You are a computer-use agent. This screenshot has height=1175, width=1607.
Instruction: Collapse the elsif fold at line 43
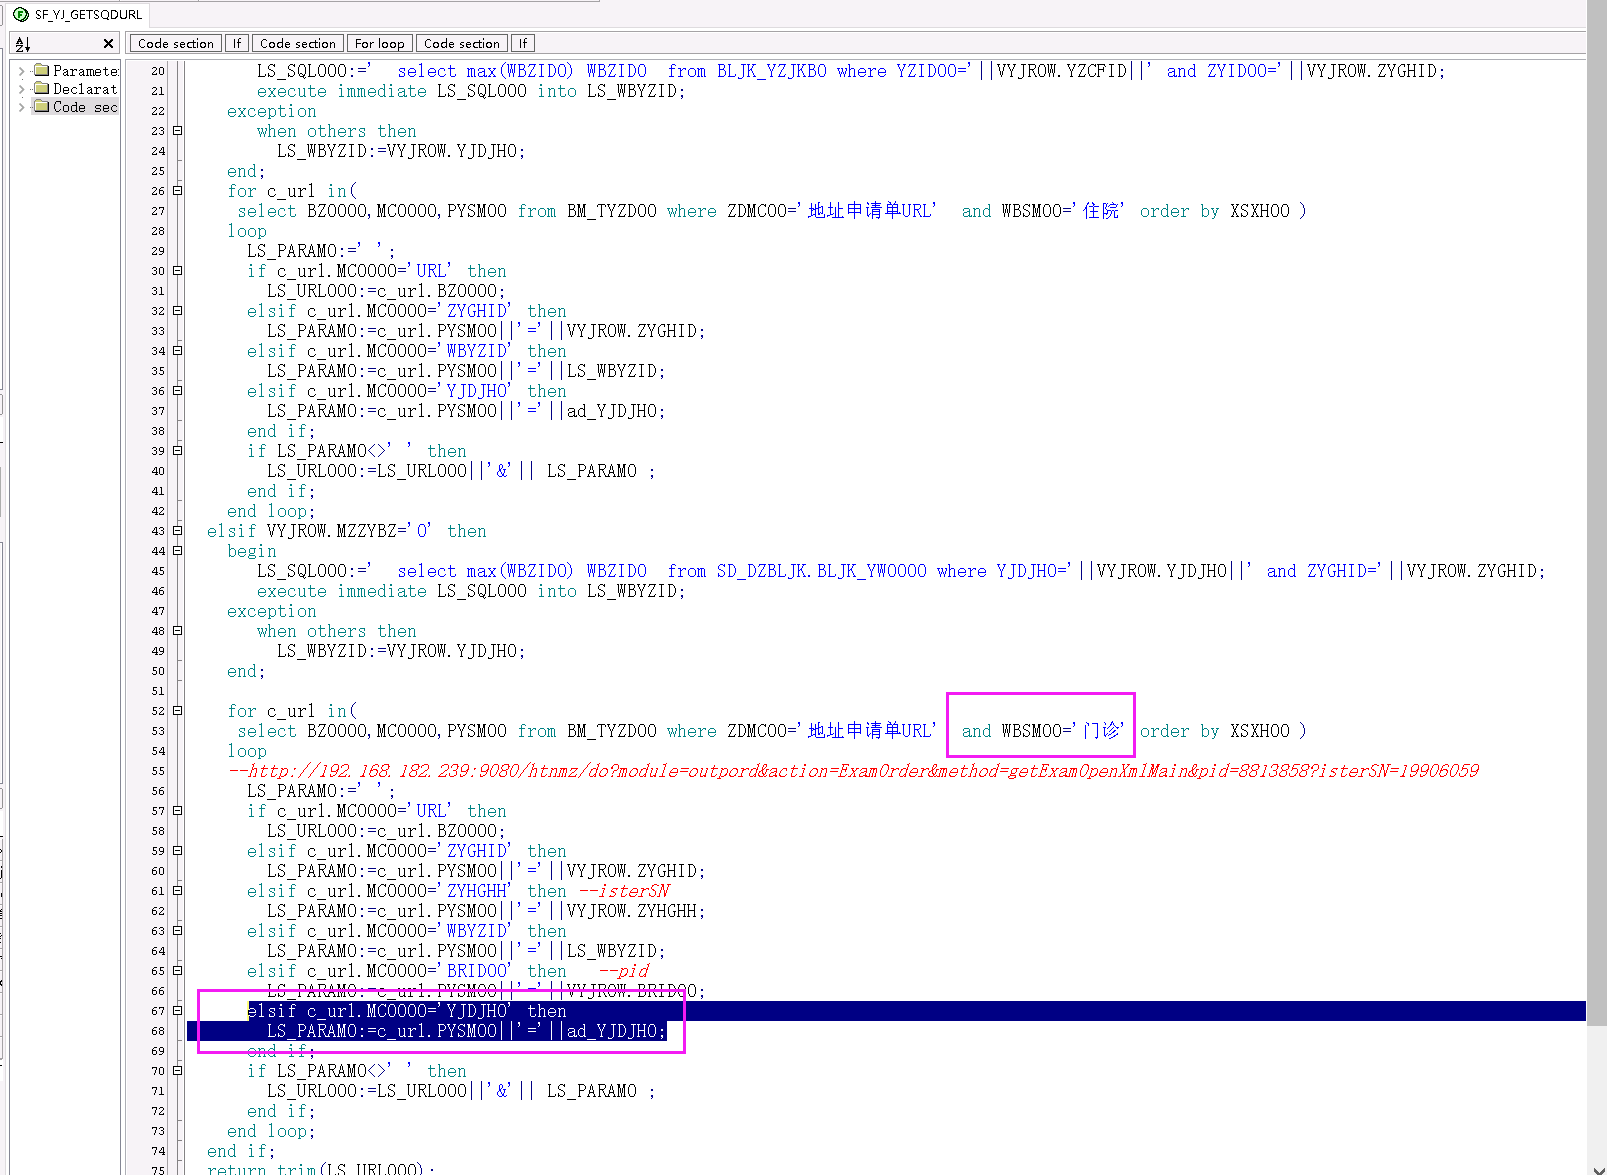[x=177, y=531]
